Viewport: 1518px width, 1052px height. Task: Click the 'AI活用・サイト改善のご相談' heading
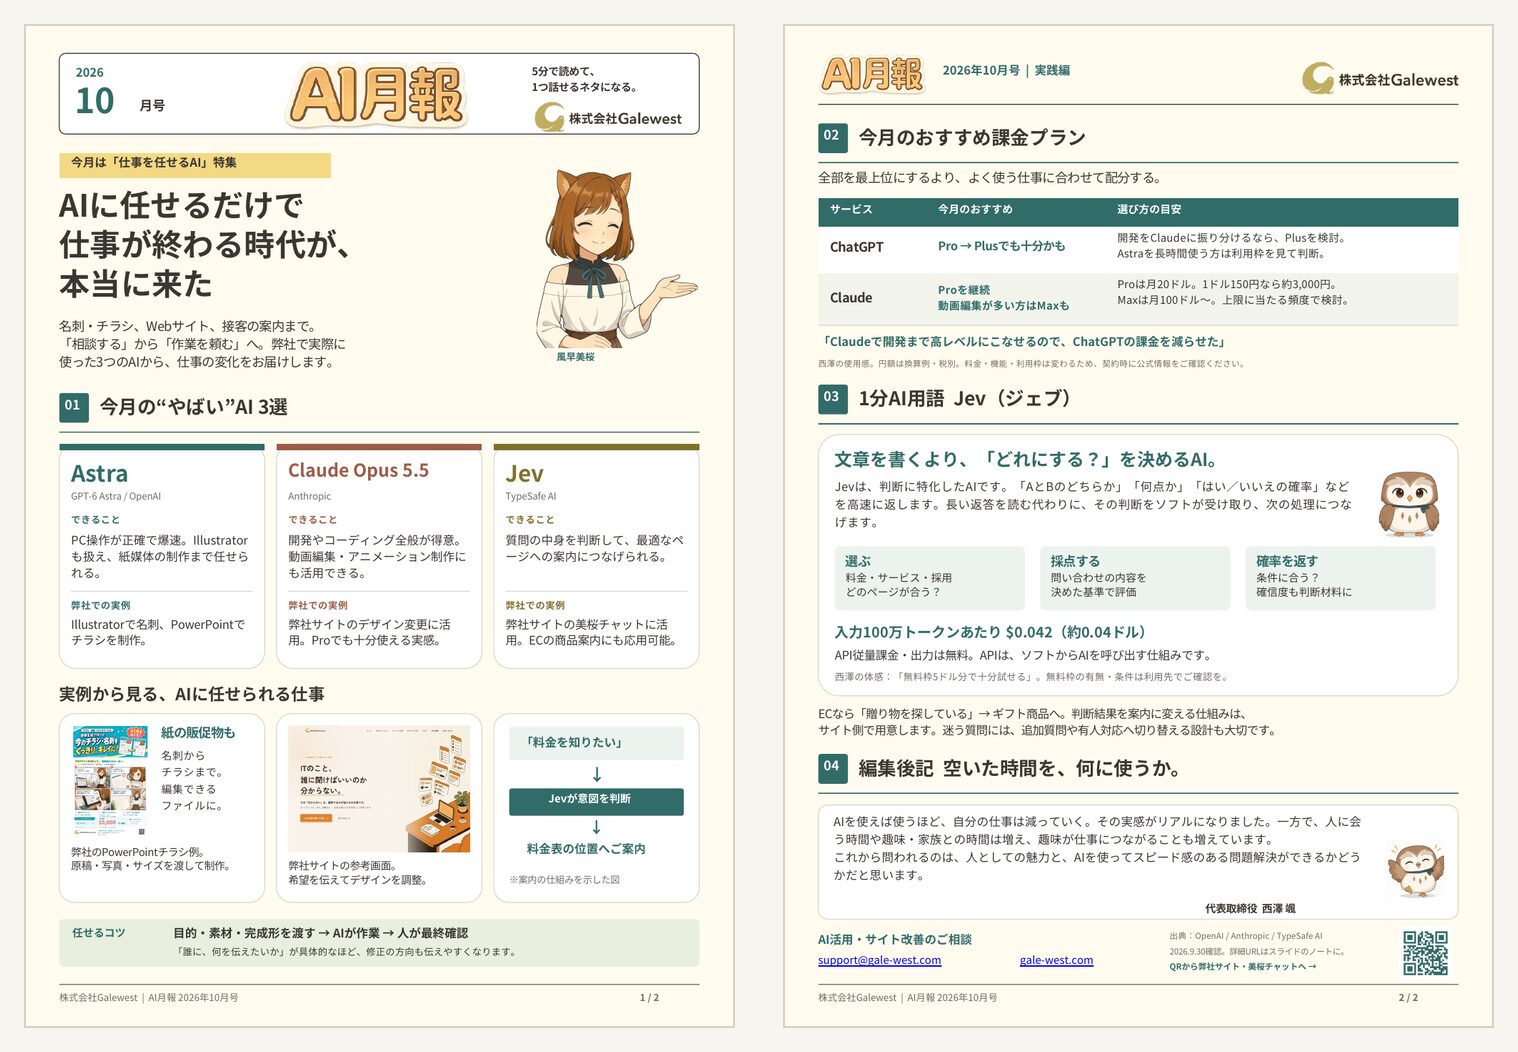(x=895, y=940)
